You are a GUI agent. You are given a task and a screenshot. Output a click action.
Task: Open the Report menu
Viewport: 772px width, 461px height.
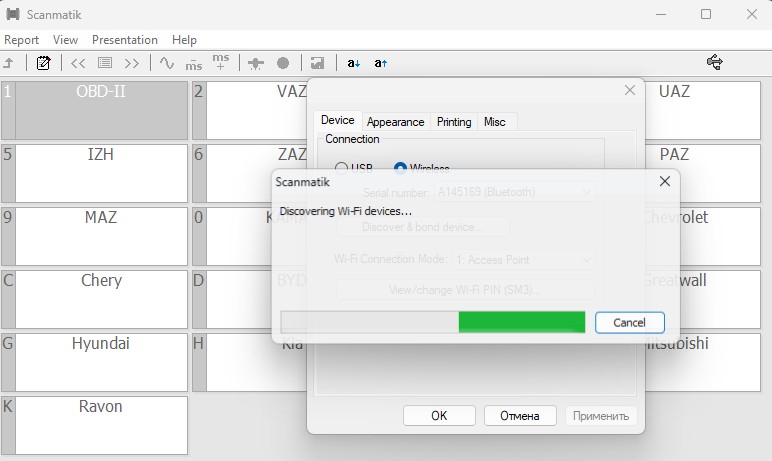point(21,40)
